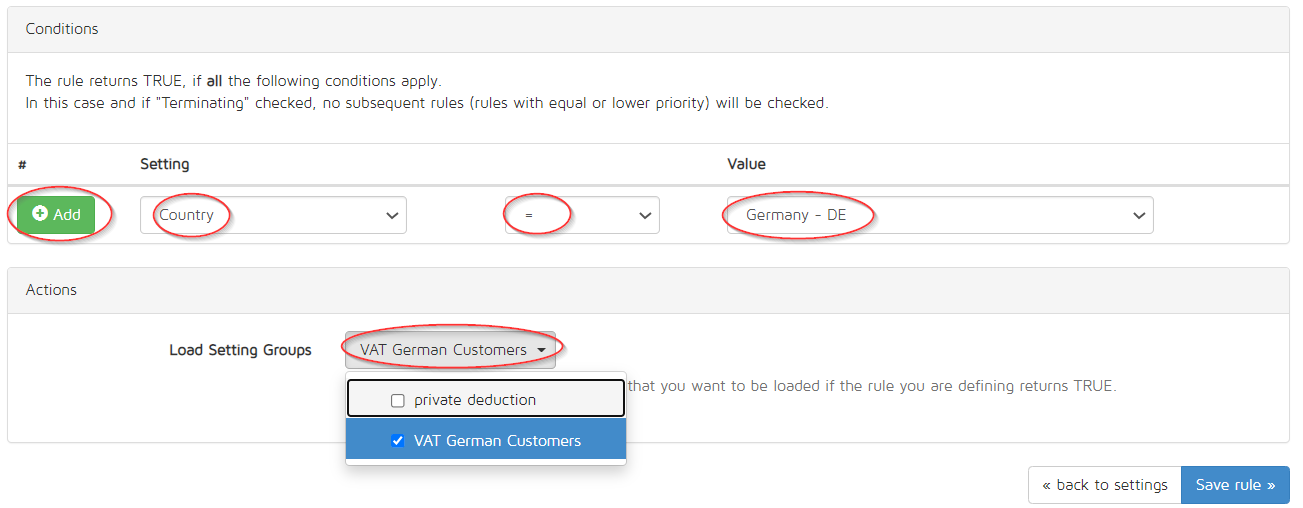Click the green Add condition button
Screen dimensions: 1303x508
(x=56, y=215)
